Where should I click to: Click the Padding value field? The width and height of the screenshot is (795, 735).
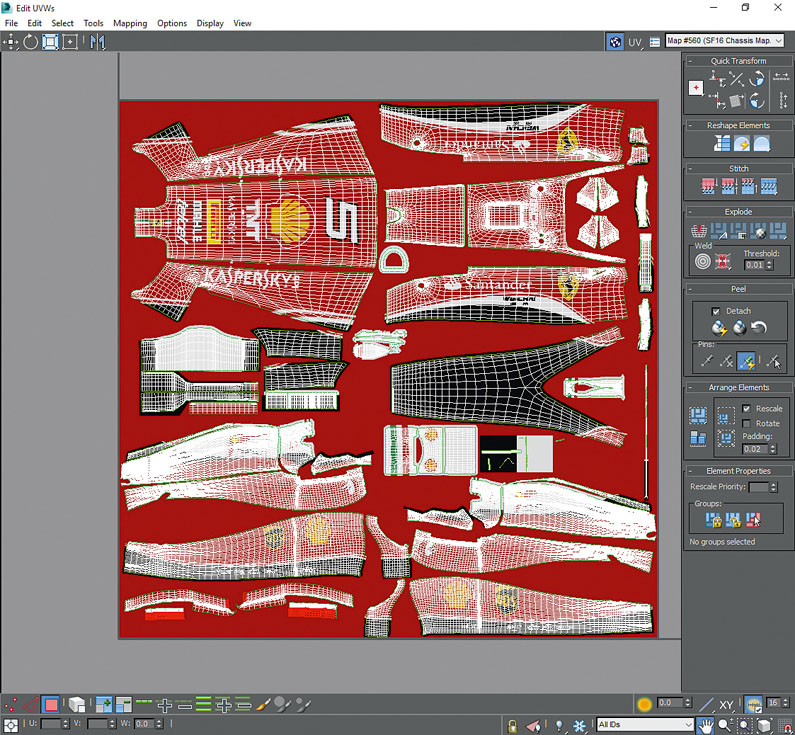click(x=754, y=449)
